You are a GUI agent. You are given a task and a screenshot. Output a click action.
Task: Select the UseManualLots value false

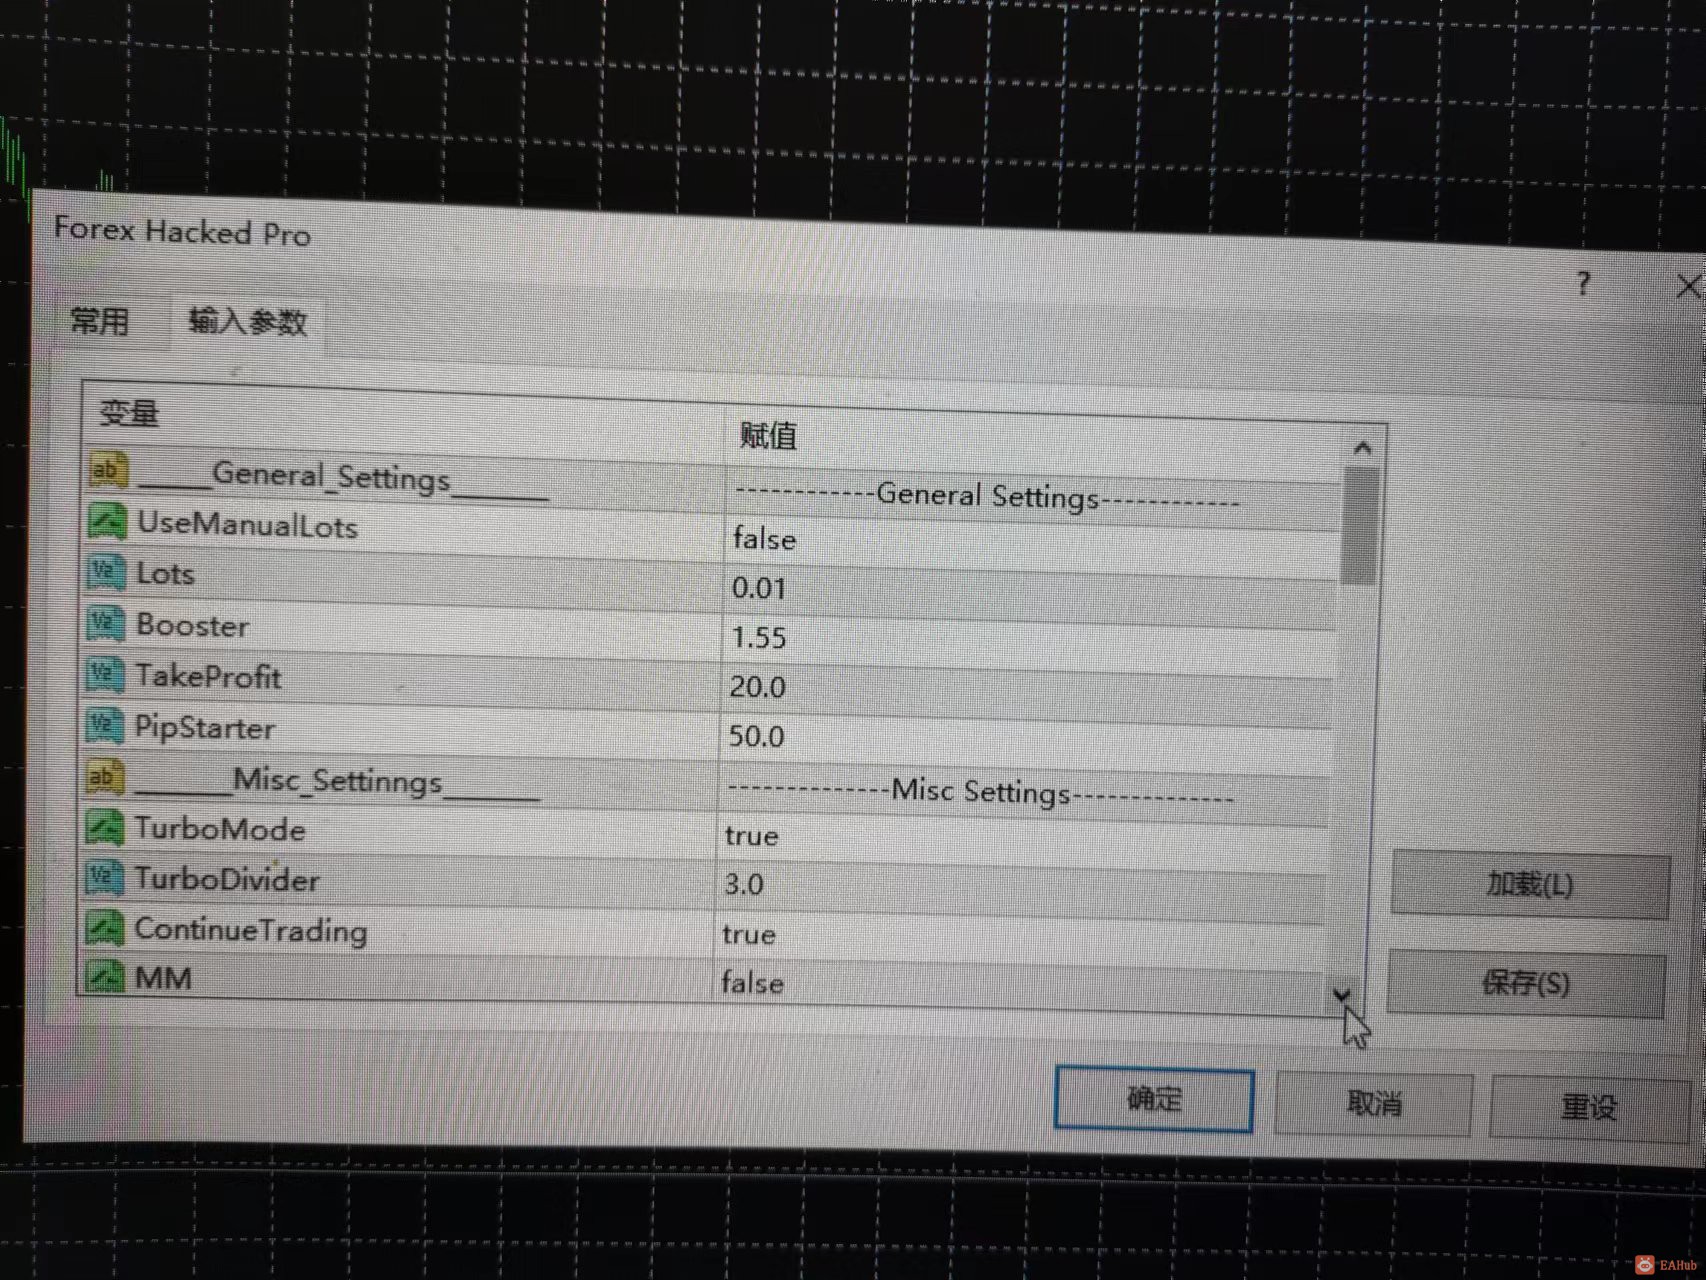(765, 540)
